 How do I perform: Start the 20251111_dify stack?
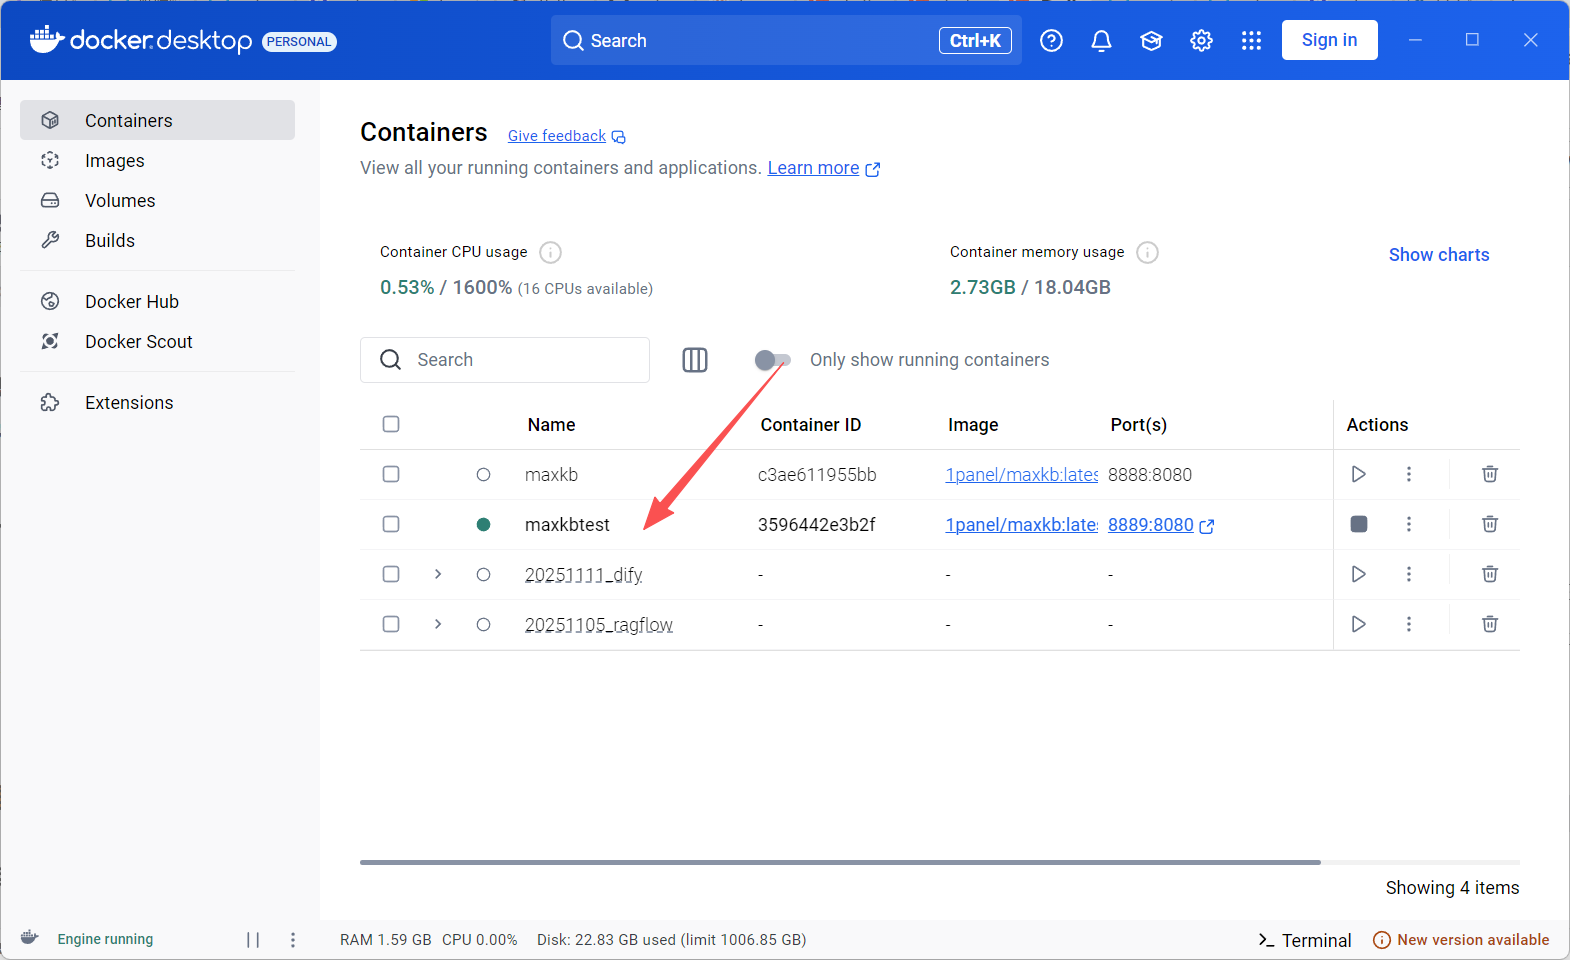pyautogui.click(x=1358, y=574)
